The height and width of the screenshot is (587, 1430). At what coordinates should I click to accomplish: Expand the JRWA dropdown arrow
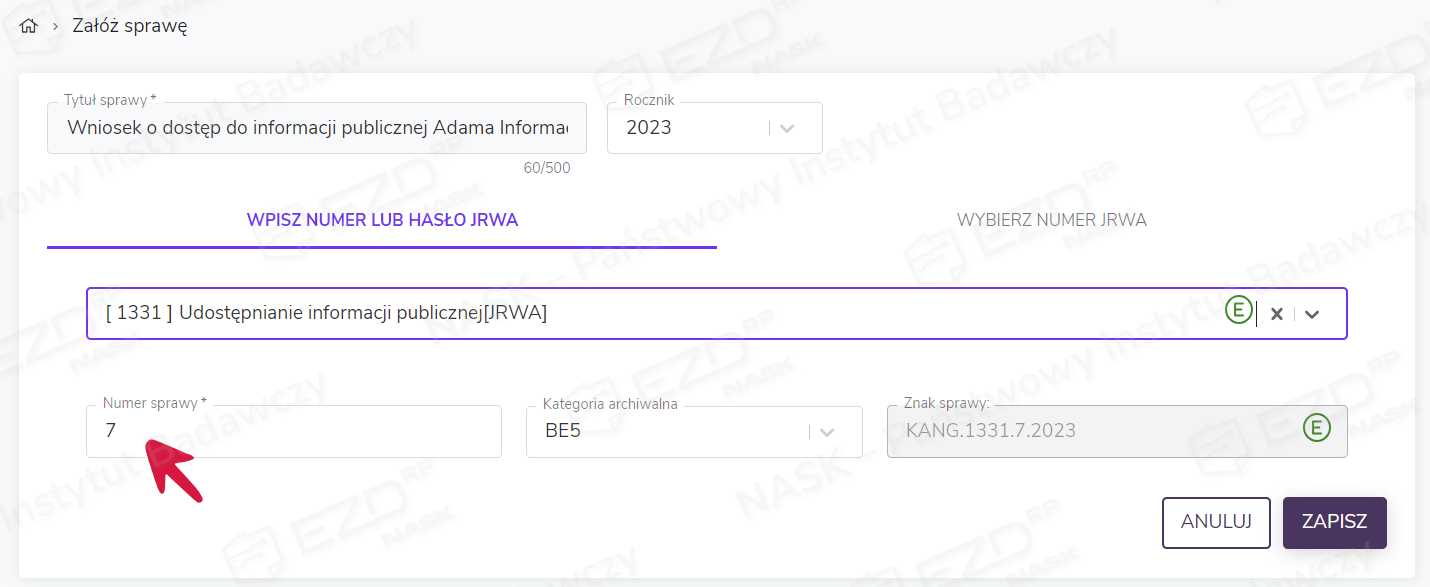pos(1312,314)
